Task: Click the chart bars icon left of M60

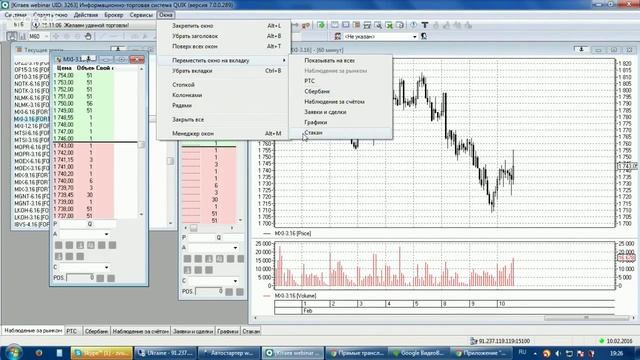Action: [22, 36]
